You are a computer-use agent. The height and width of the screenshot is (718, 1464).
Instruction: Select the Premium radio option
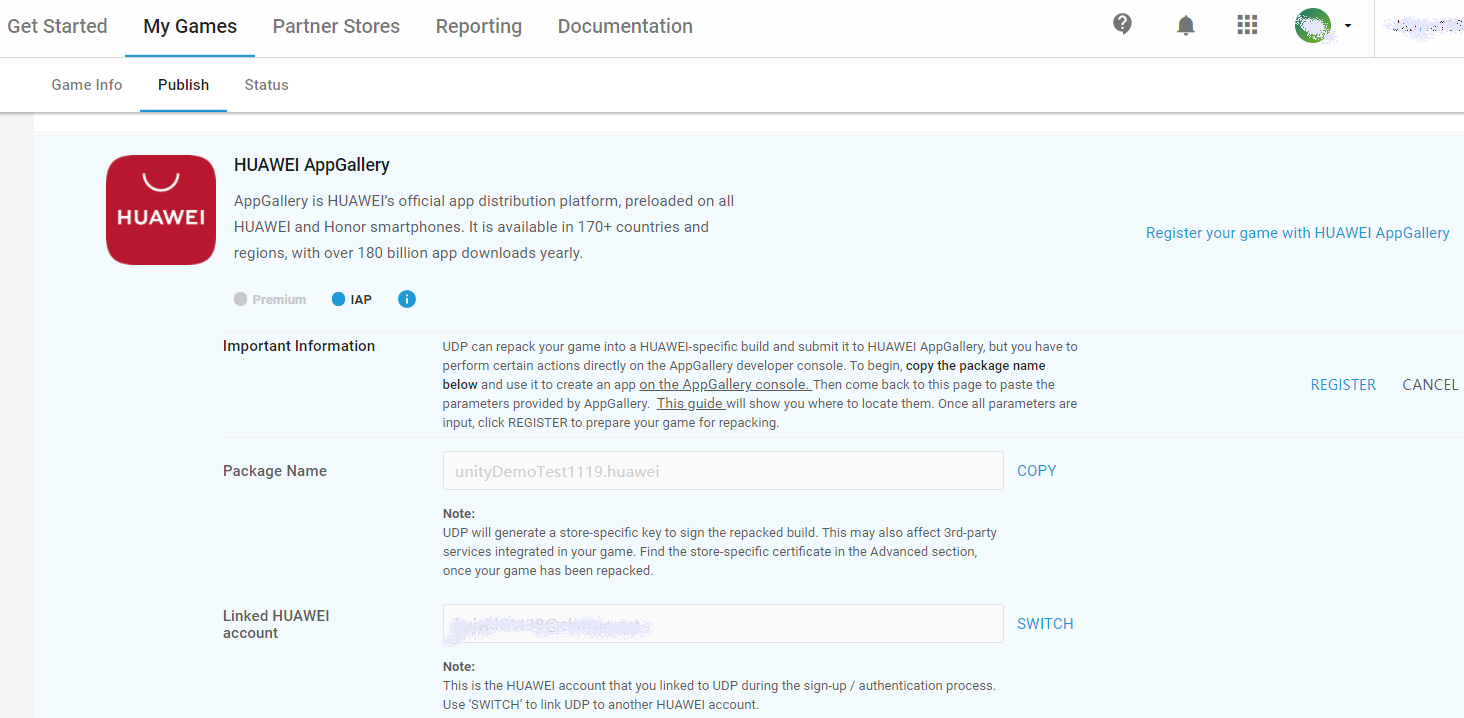pyautogui.click(x=240, y=299)
